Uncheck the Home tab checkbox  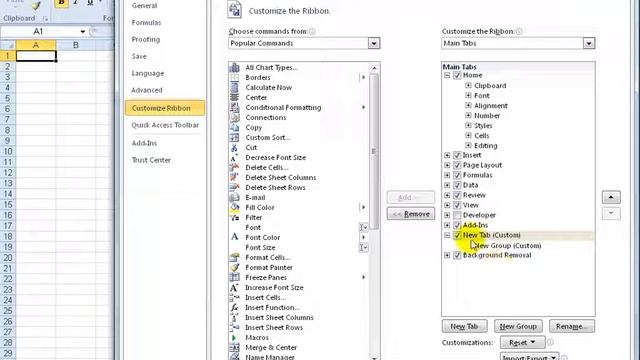pyautogui.click(x=457, y=75)
